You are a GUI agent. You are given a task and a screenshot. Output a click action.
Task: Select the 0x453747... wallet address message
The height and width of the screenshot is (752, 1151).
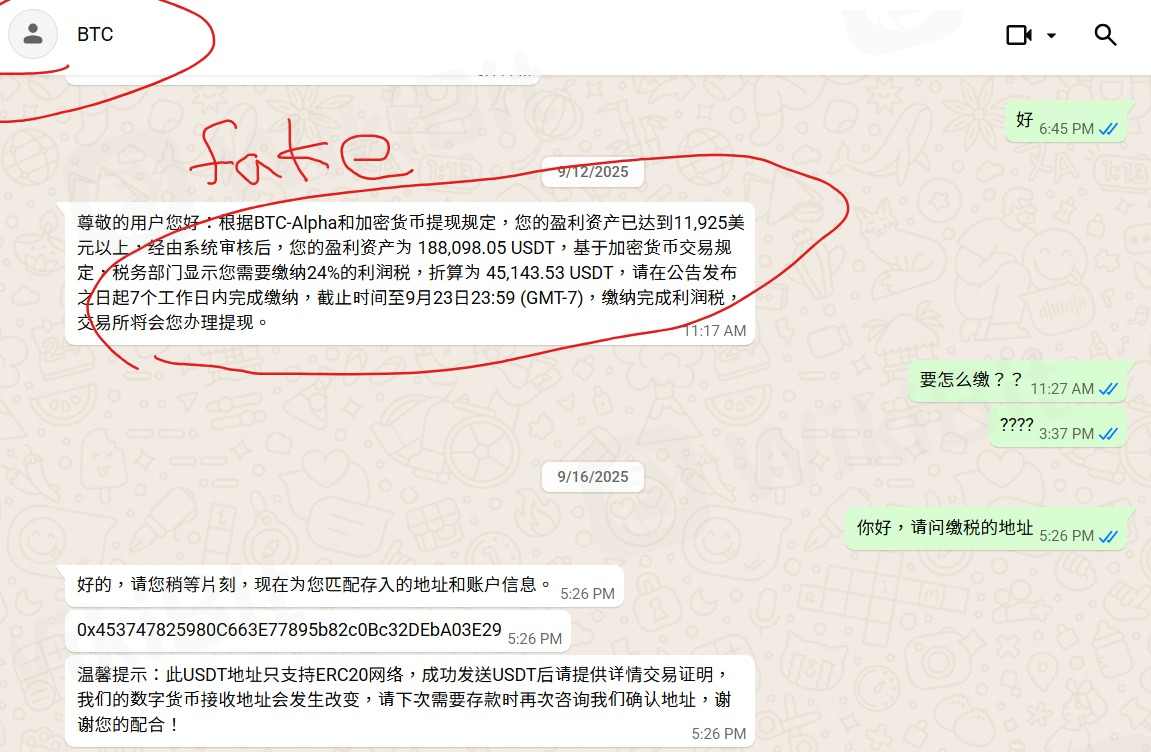coord(318,630)
